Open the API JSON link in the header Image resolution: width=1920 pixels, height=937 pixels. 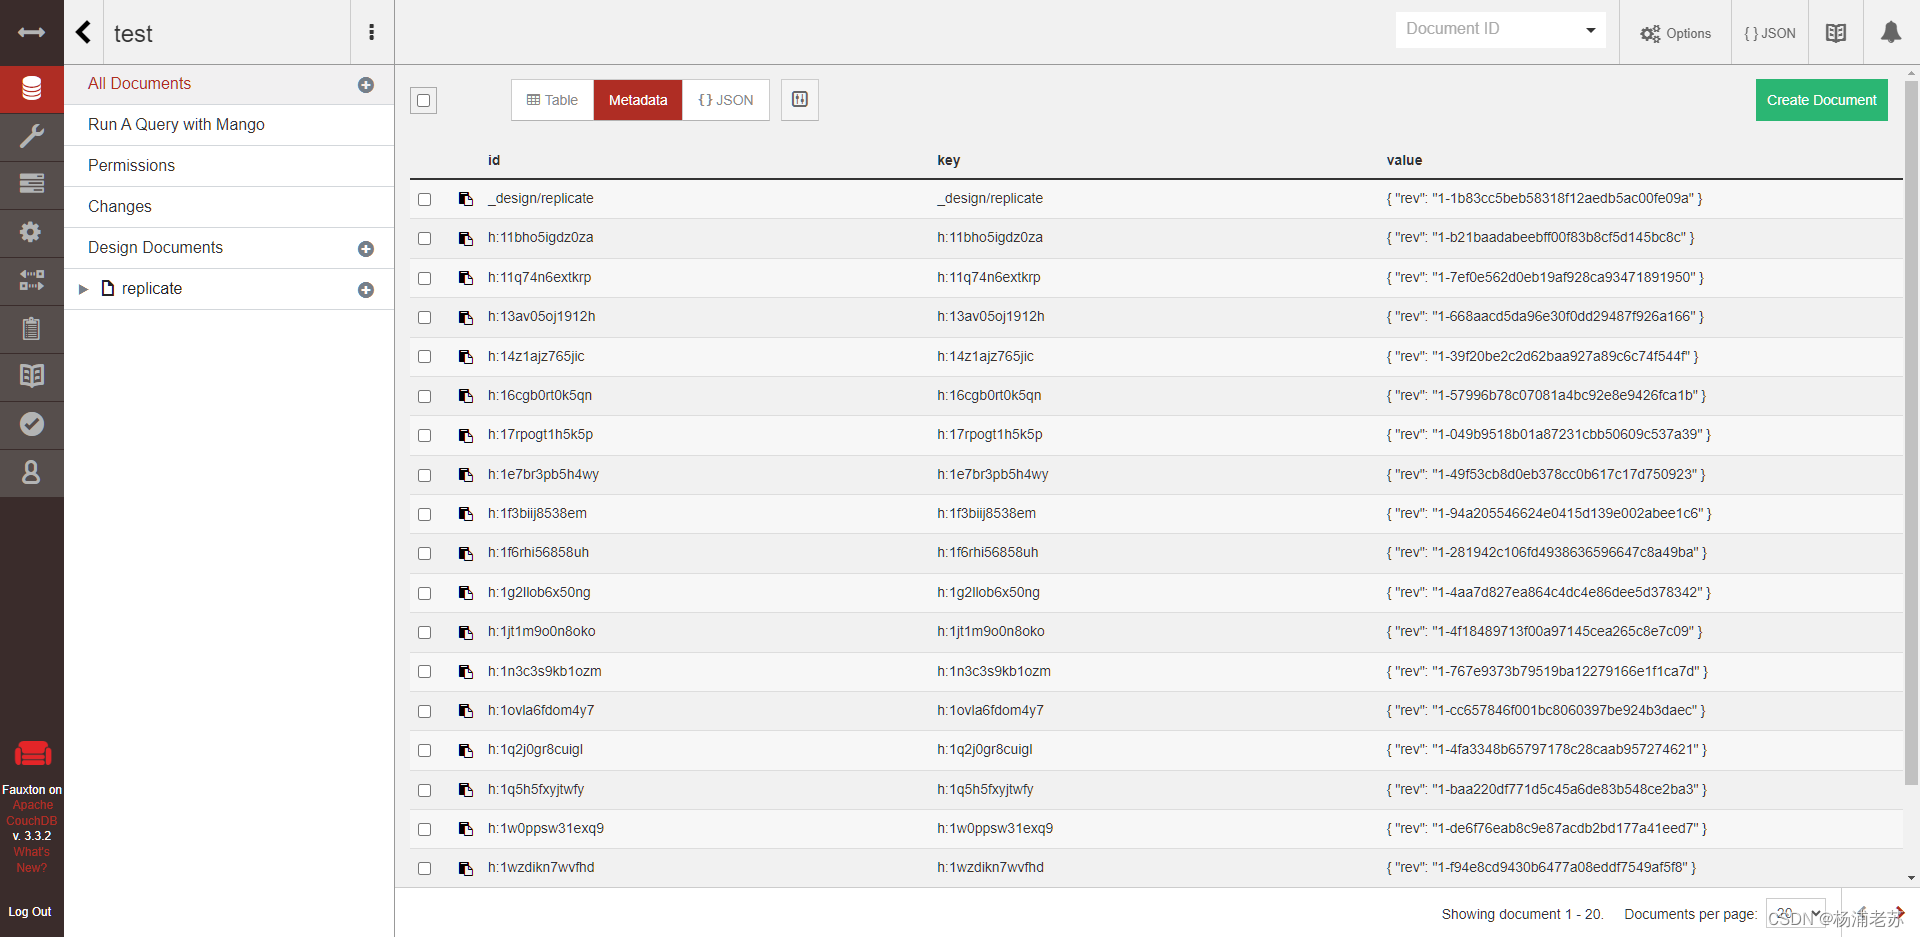[x=1770, y=33]
